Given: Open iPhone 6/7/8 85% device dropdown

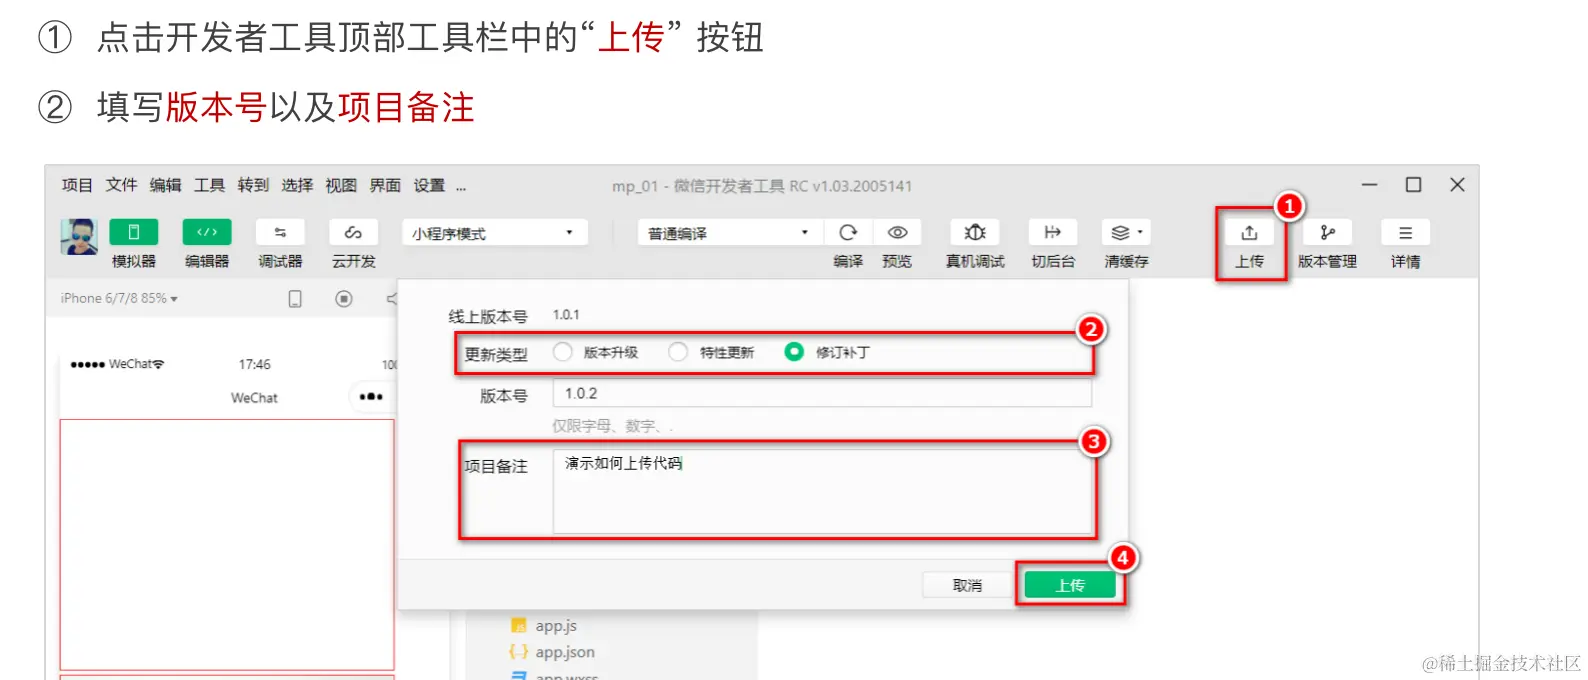Looking at the screenshot, I should coord(119,298).
